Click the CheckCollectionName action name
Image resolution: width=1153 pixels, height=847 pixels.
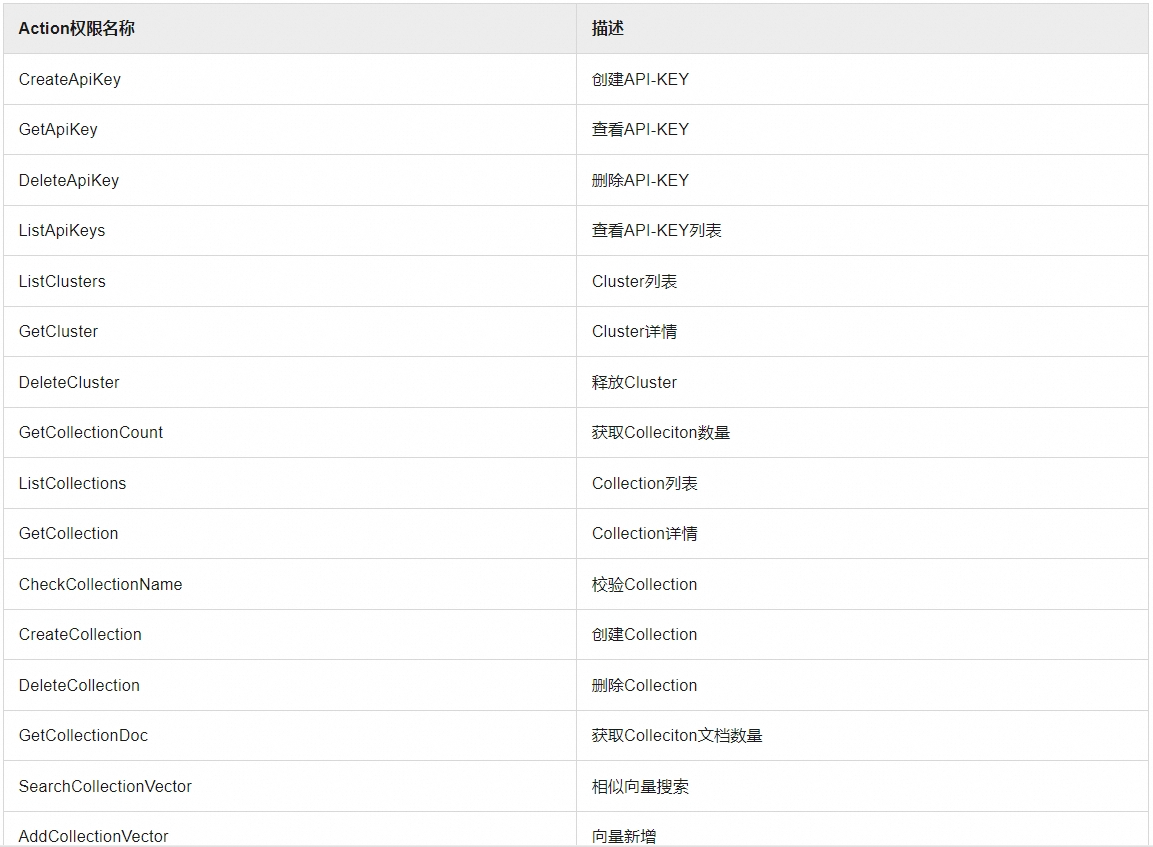pyautogui.click(x=101, y=584)
